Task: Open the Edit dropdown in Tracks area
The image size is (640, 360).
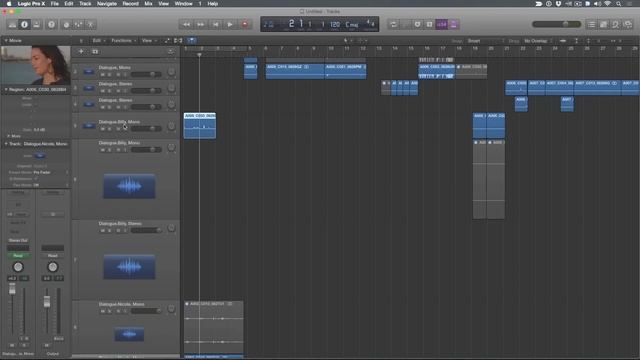Action: pyautogui.click(x=98, y=40)
